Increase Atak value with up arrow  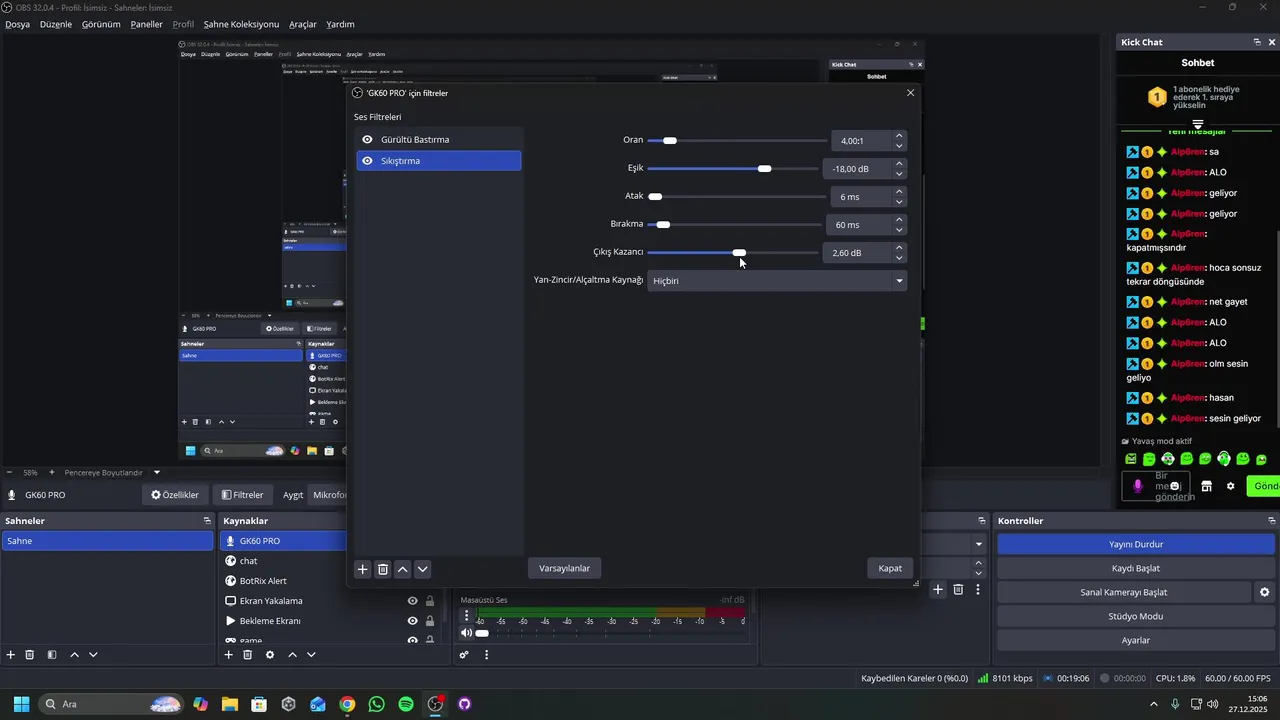(x=899, y=192)
